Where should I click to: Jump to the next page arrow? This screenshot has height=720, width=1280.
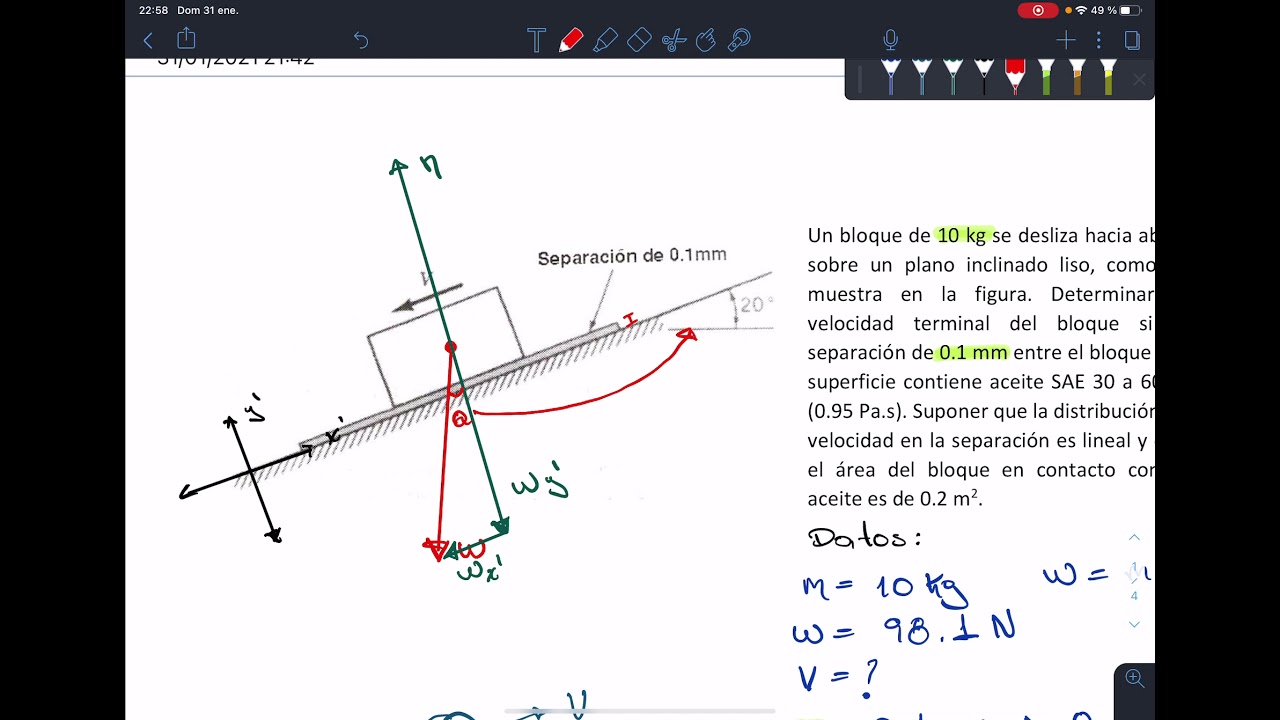[x=1134, y=624]
